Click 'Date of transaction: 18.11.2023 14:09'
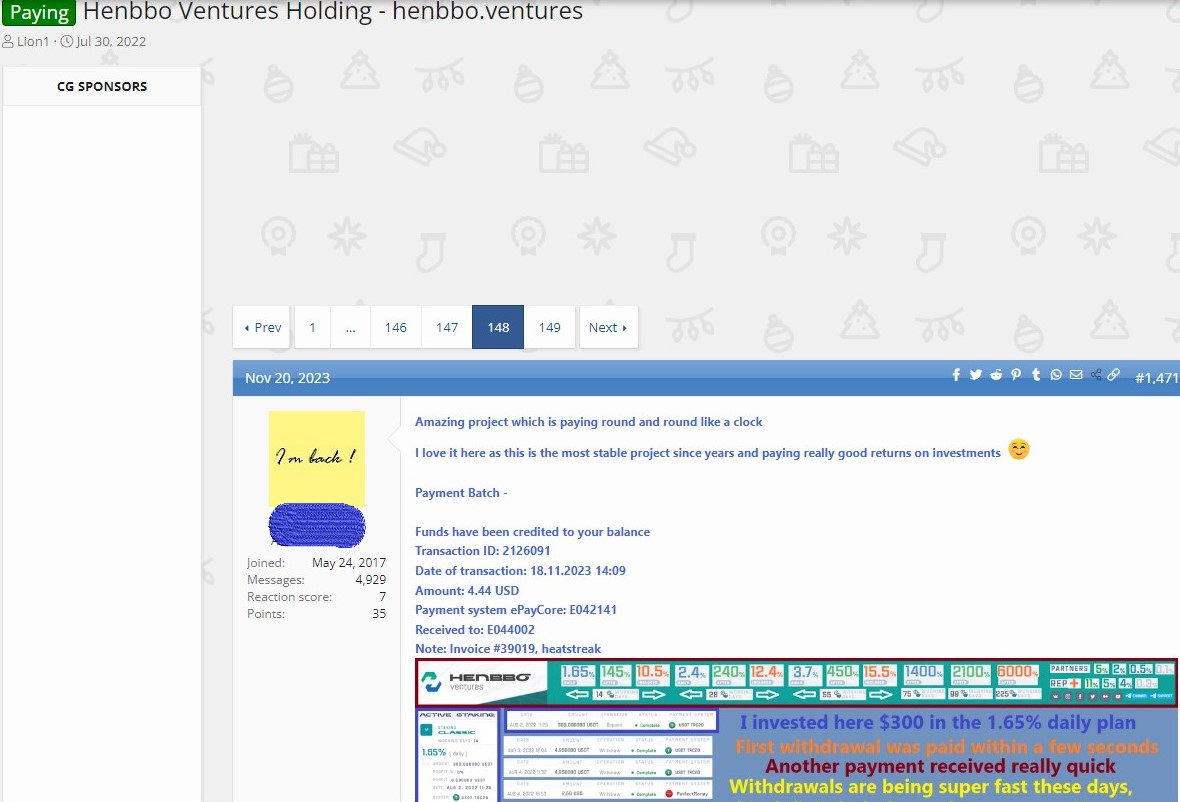The height and width of the screenshot is (802, 1180). tap(520, 570)
